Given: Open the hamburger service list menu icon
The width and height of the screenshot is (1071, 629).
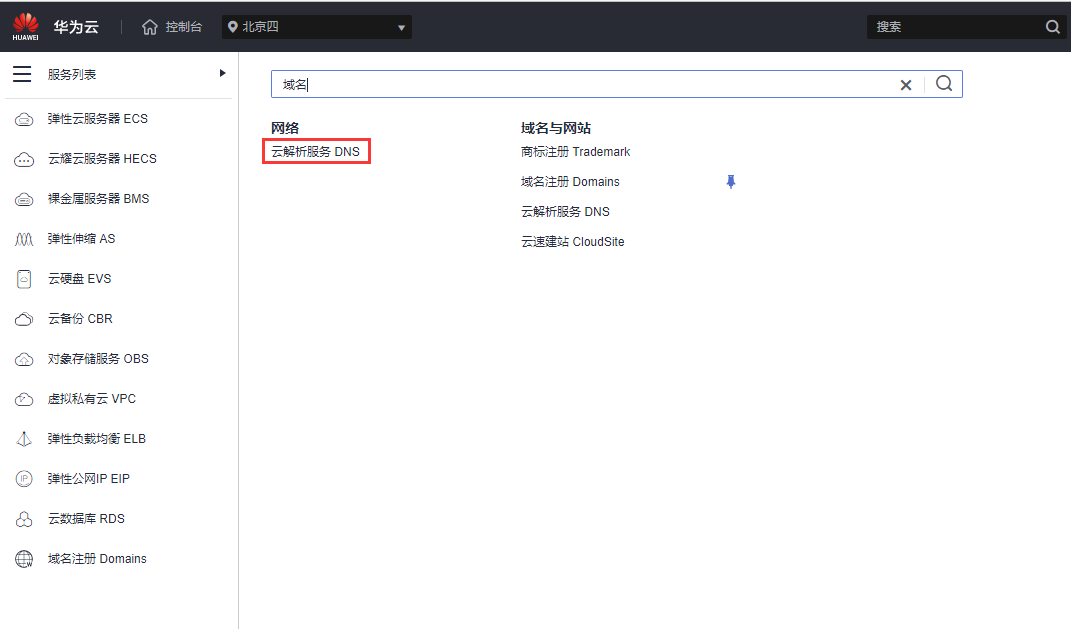Looking at the screenshot, I should coord(22,74).
